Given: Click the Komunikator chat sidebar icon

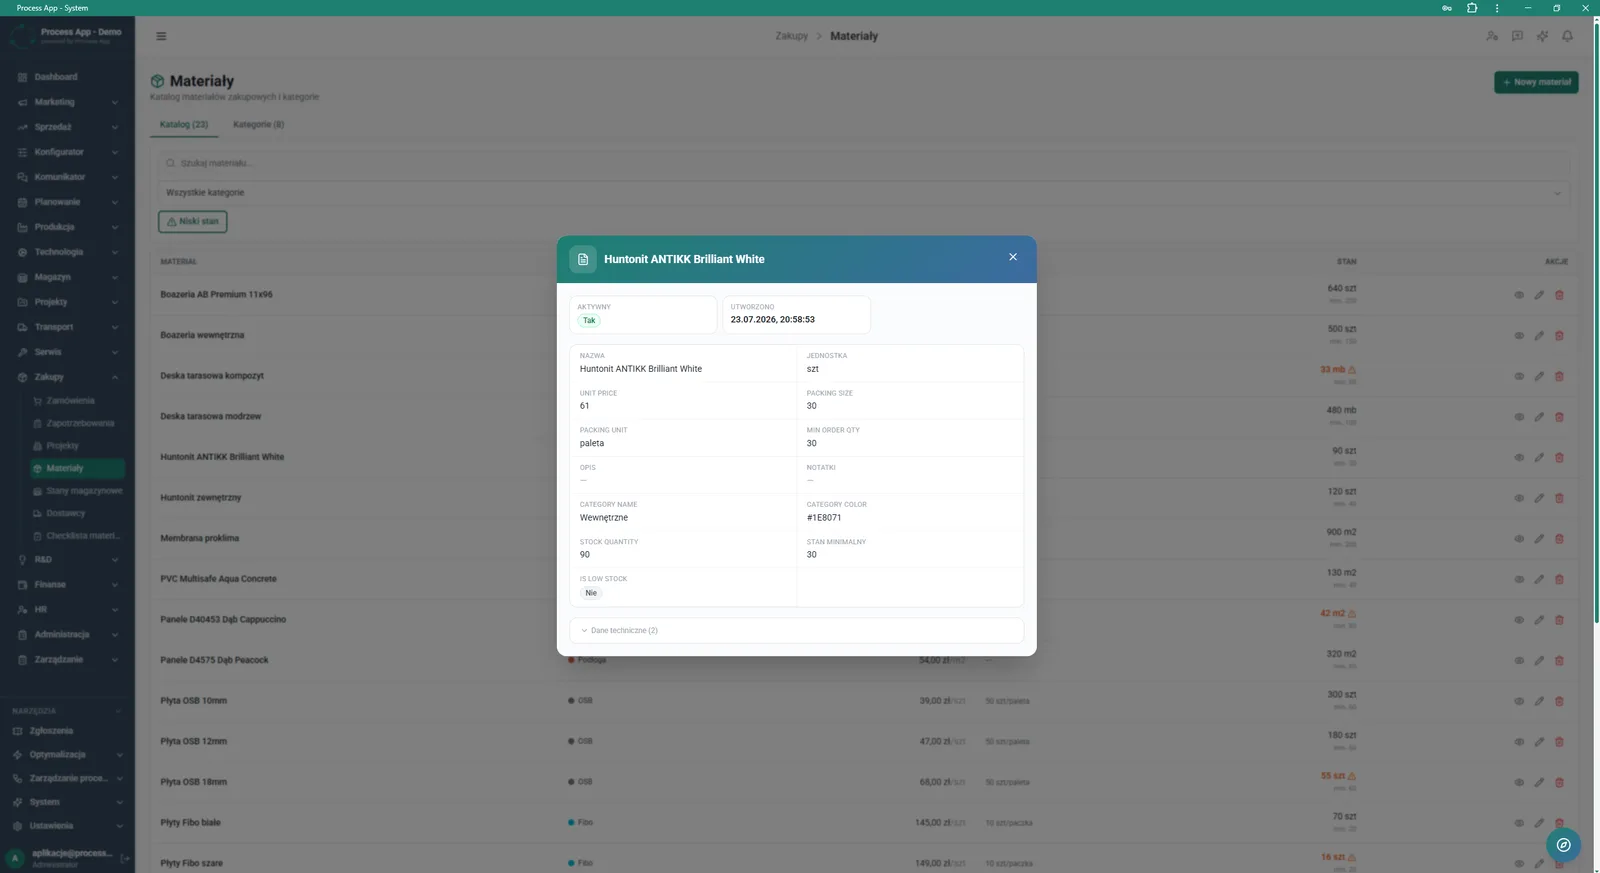Looking at the screenshot, I should click(22, 177).
